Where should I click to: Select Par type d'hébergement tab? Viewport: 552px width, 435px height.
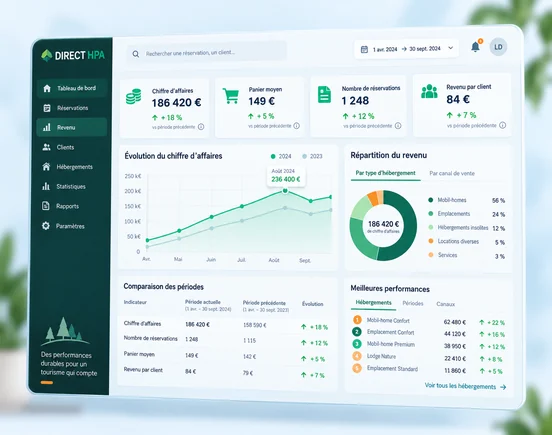[x=385, y=173]
